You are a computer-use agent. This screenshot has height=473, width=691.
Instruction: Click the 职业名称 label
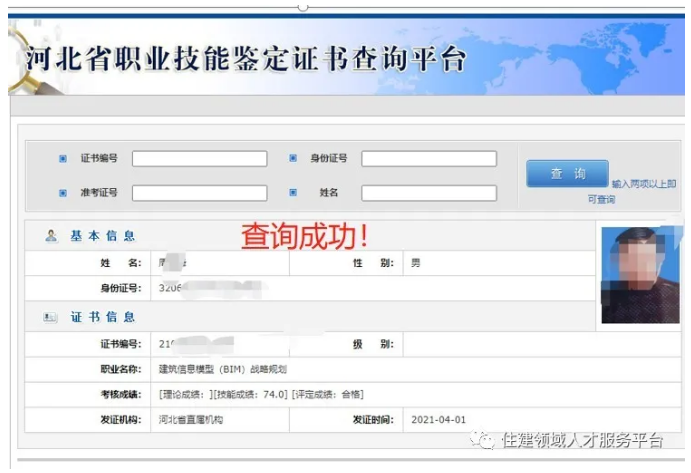coord(121,369)
